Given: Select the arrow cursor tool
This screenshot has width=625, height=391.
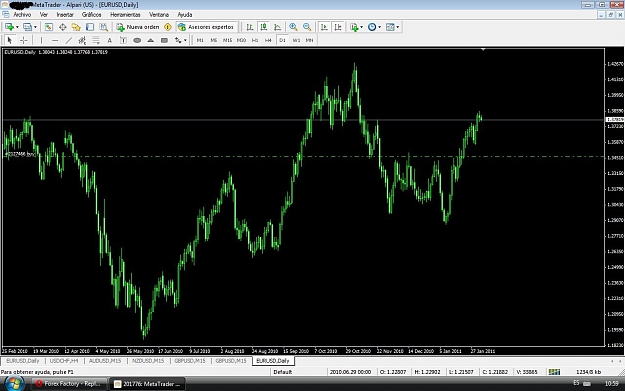Looking at the screenshot, I should [10, 40].
